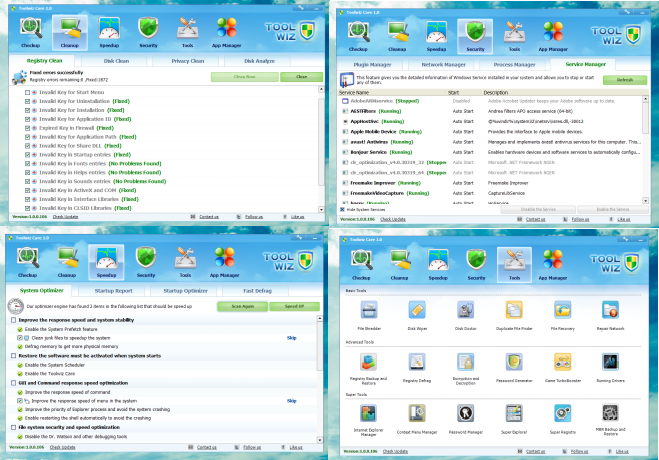The image size is (659, 460).
Task: Switch to the Disk Clean tab
Action: click(x=116, y=61)
